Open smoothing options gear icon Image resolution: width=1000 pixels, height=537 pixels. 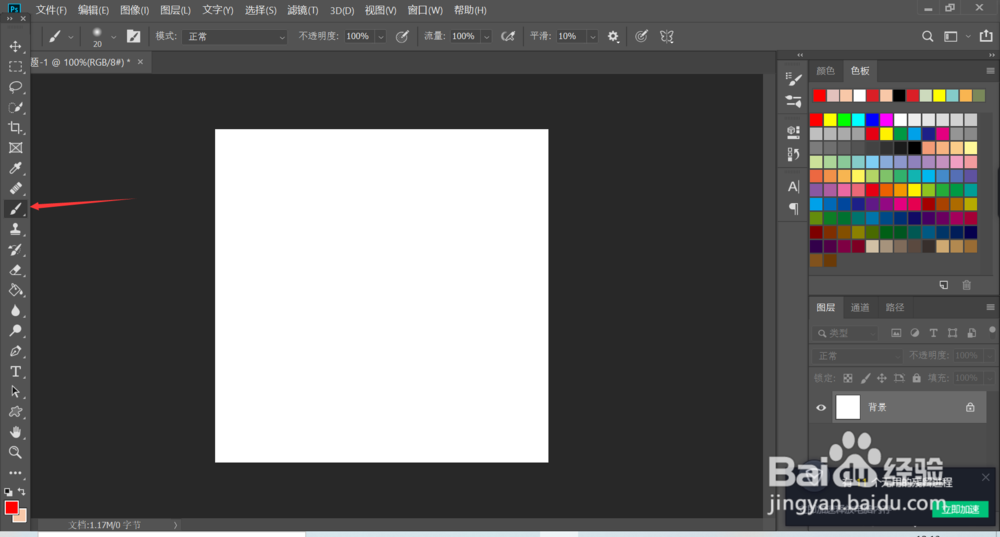(613, 36)
